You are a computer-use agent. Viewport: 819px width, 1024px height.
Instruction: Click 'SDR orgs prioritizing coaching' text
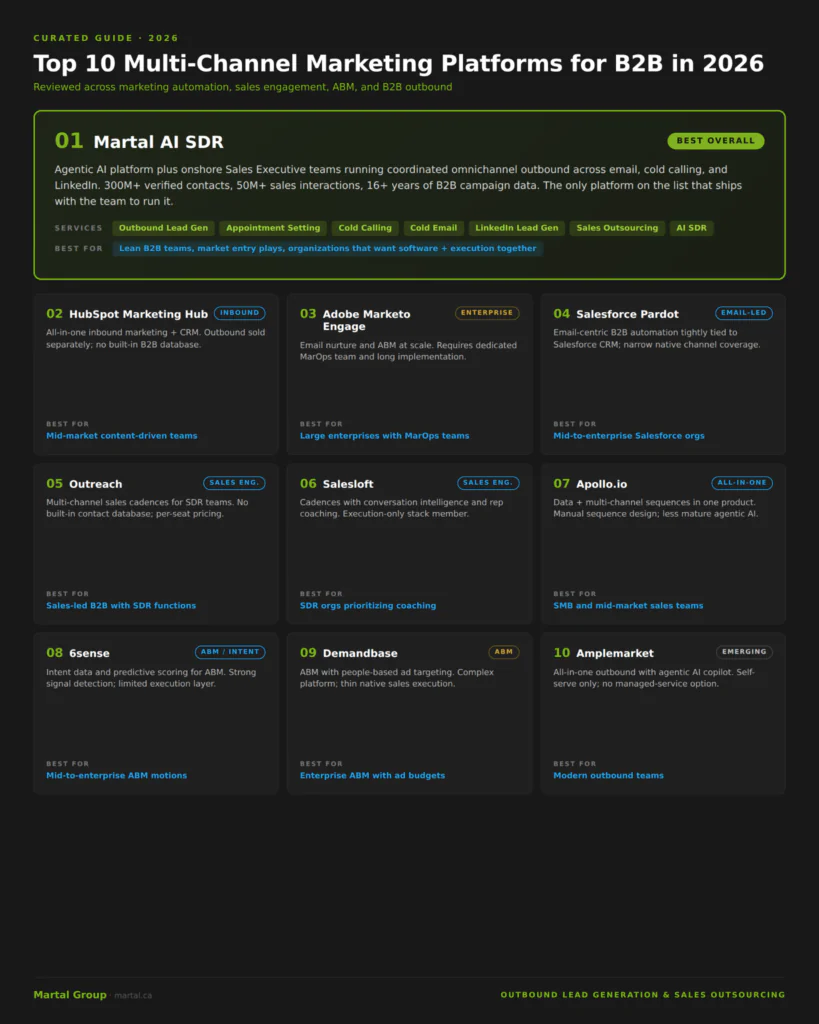click(368, 605)
